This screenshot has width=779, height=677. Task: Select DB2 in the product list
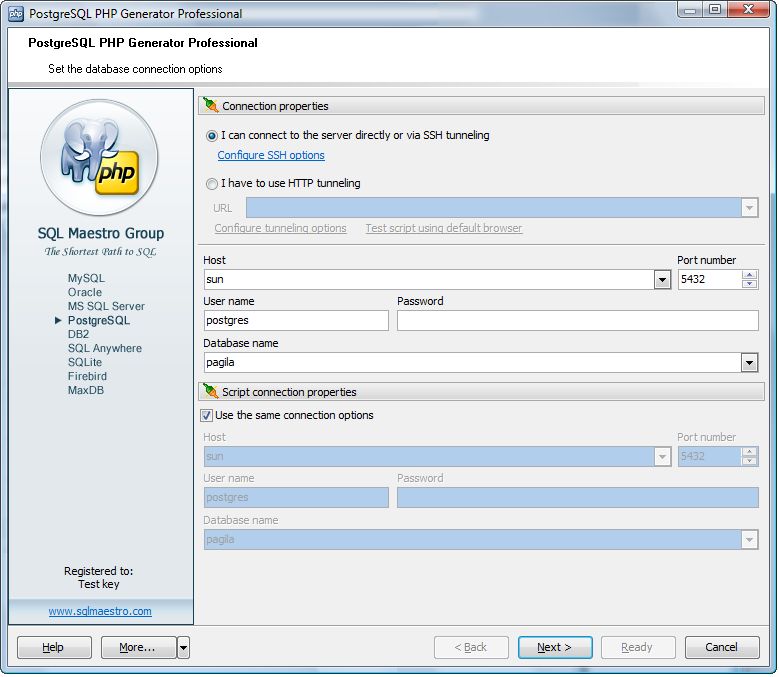[x=78, y=334]
